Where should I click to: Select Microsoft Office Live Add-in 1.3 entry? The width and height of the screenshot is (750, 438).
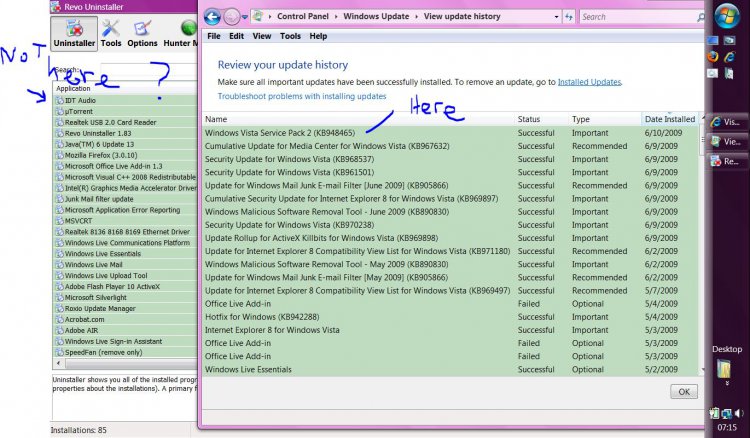[x=125, y=166]
